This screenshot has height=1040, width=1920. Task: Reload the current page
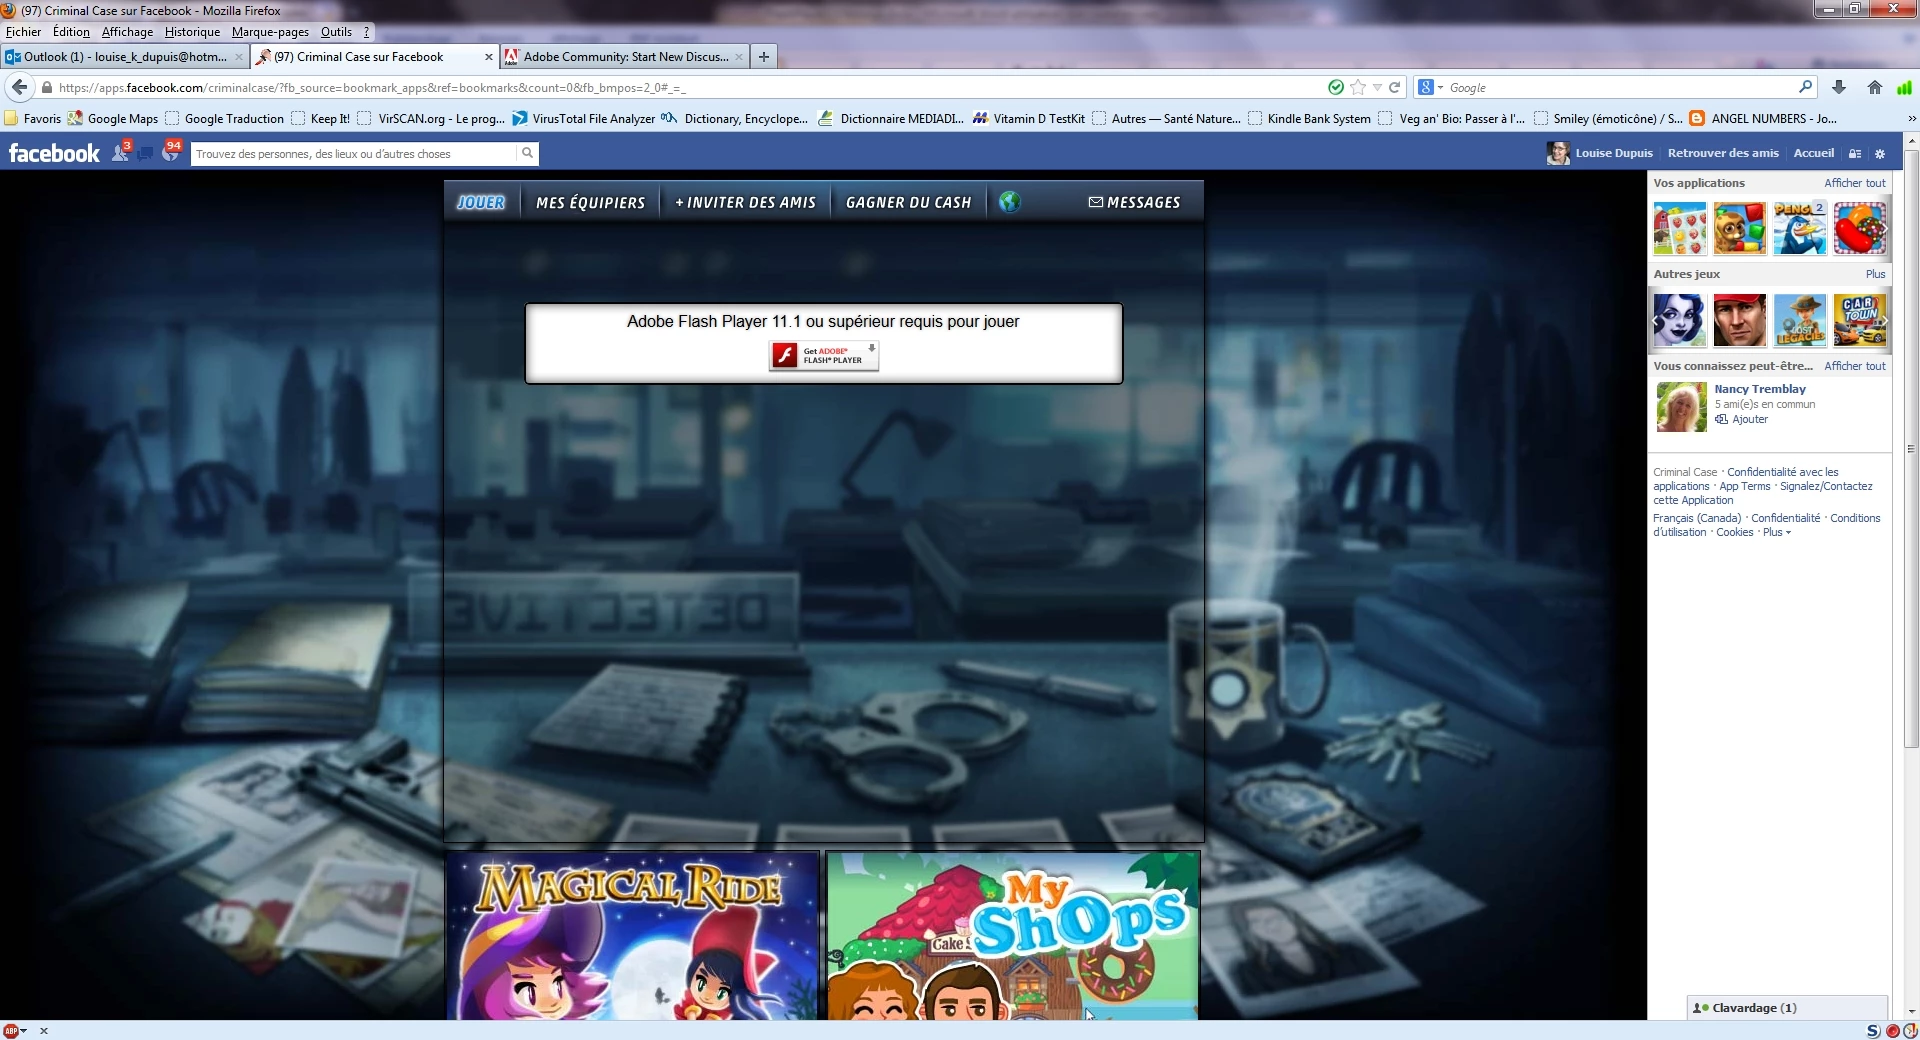coord(1394,87)
